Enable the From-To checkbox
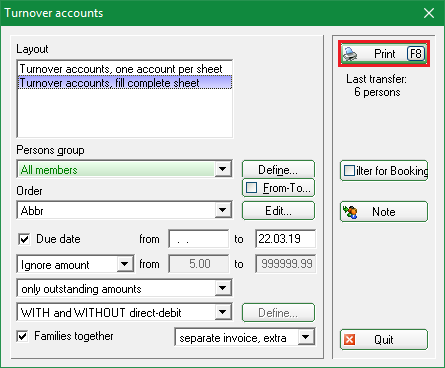Viewport: 445px width, 368px height. pyautogui.click(x=251, y=188)
